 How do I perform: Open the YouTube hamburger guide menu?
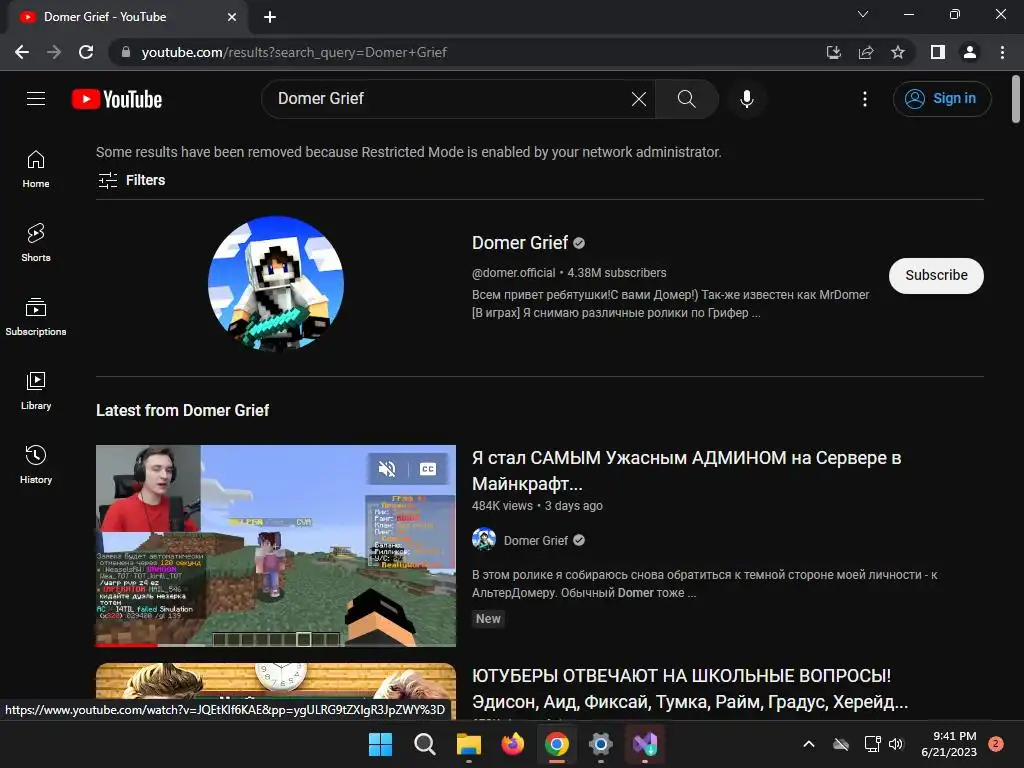[x=36, y=99]
